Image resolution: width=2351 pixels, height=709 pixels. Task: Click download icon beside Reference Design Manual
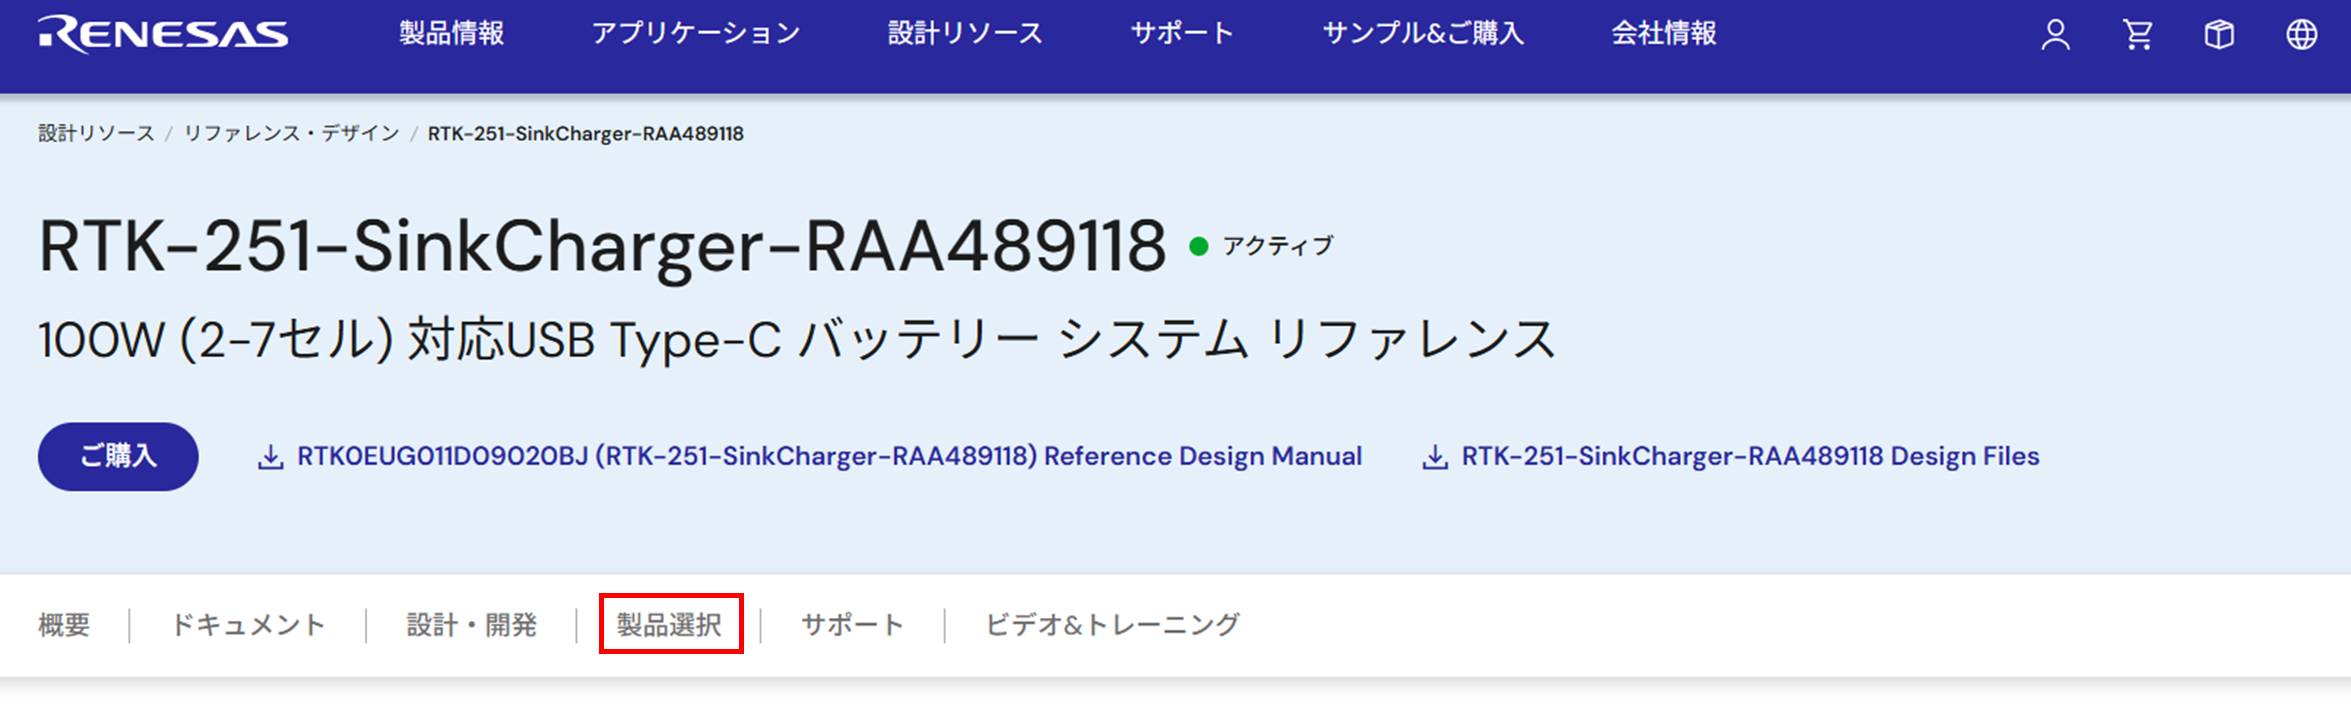coord(270,457)
